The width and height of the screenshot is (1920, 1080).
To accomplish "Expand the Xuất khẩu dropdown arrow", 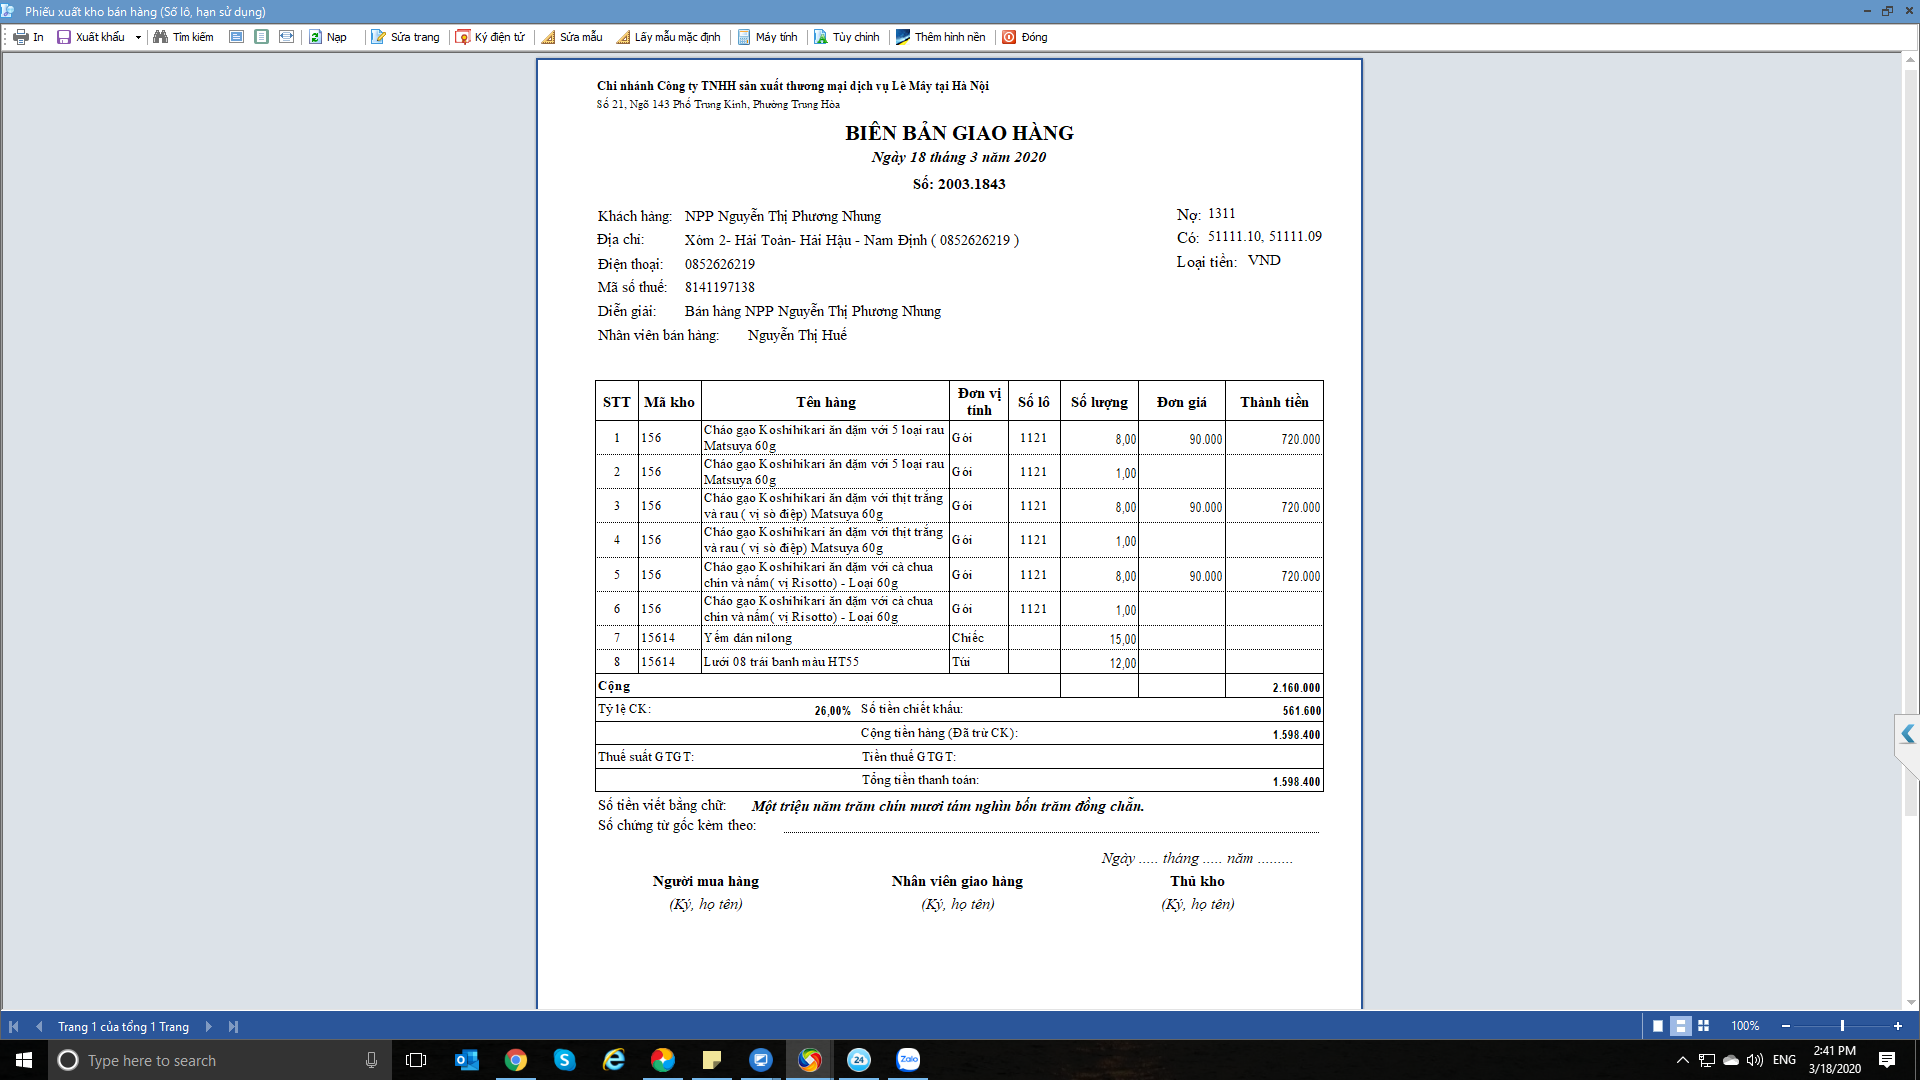I will tap(138, 38).
